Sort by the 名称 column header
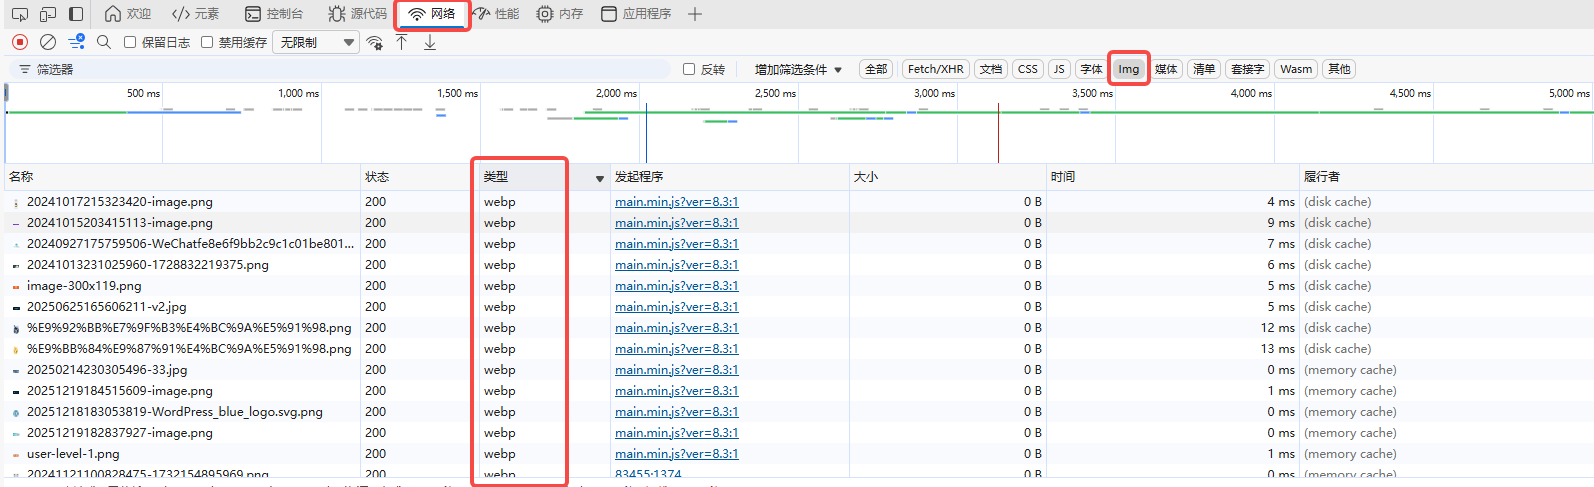The height and width of the screenshot is (487, 1594). pos(182,177)
